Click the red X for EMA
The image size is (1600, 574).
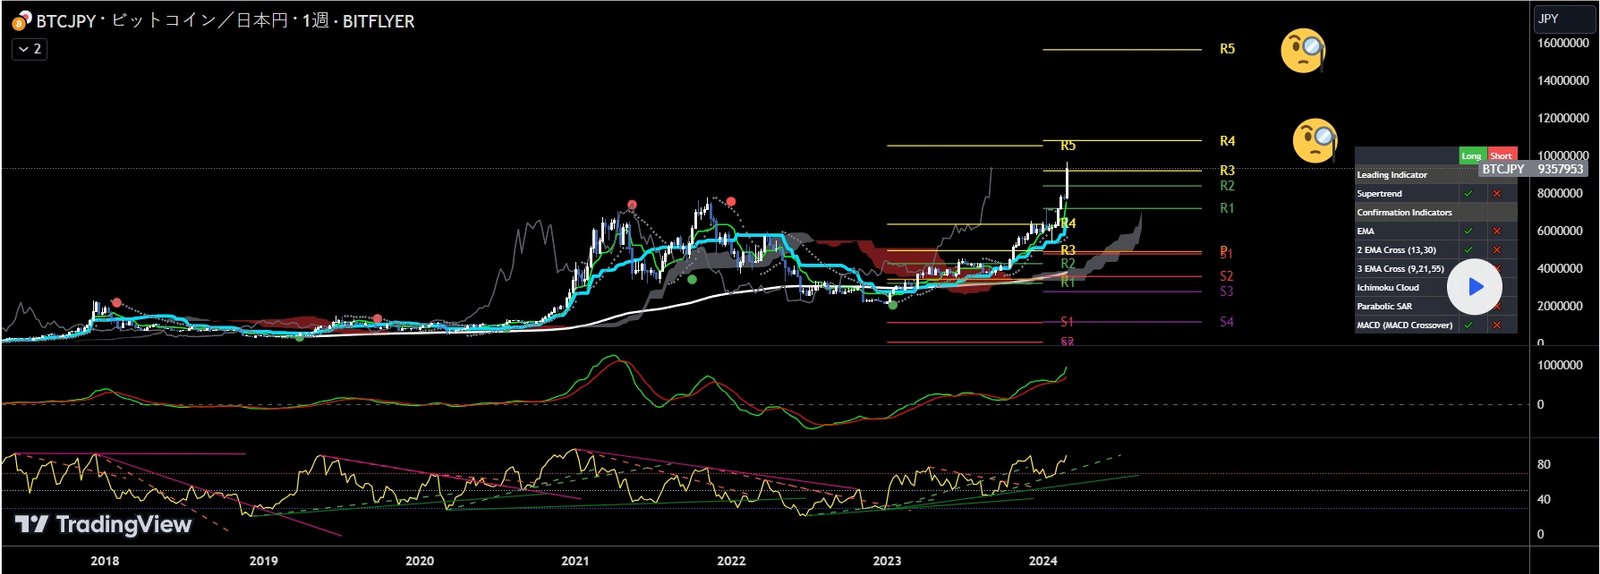point(1497,232)
